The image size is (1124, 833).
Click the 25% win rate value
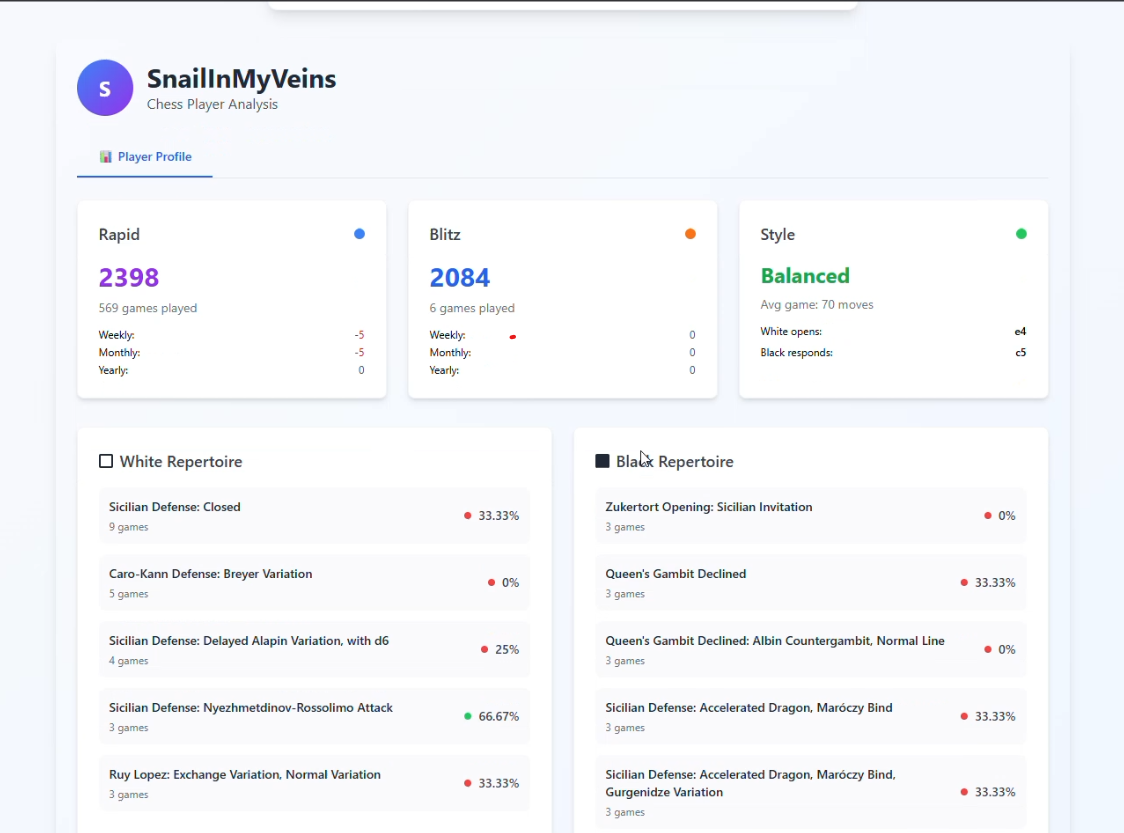(507, 649)
